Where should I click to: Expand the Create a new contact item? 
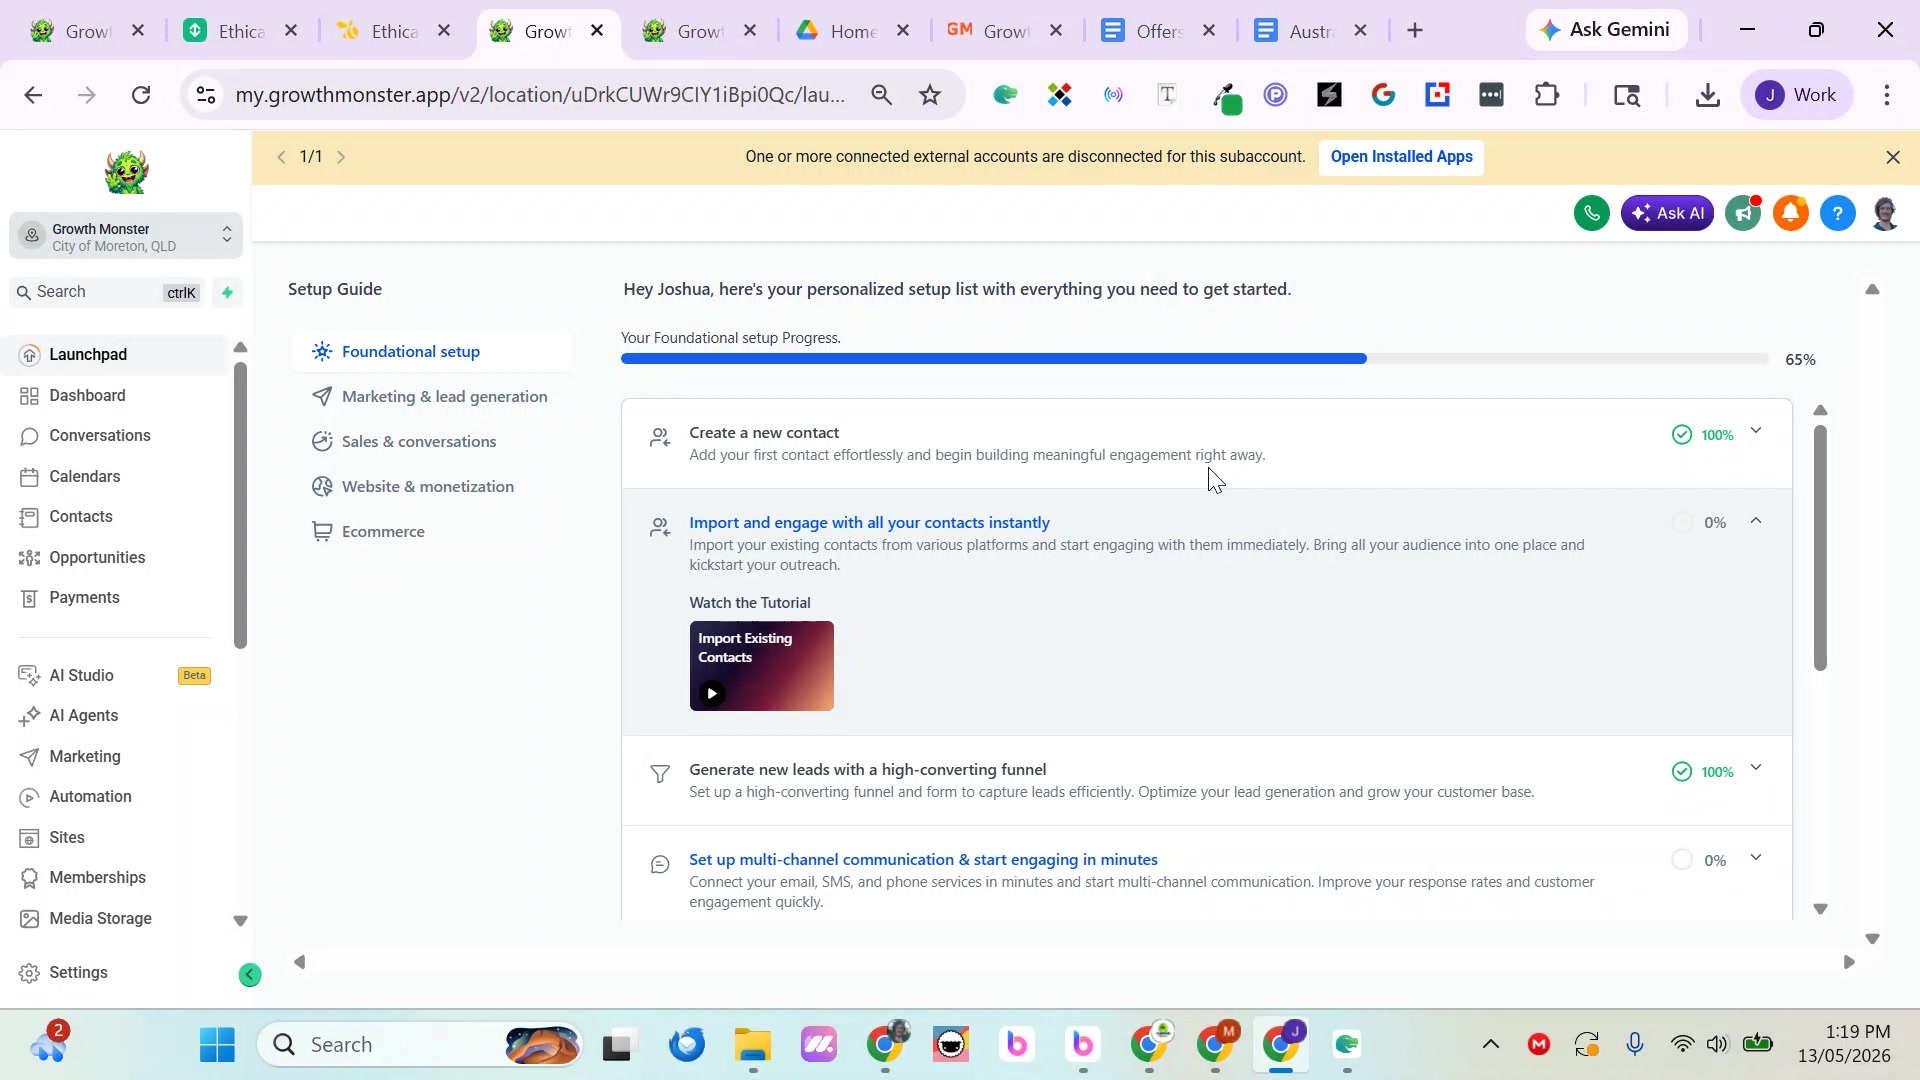[1756, 432]
